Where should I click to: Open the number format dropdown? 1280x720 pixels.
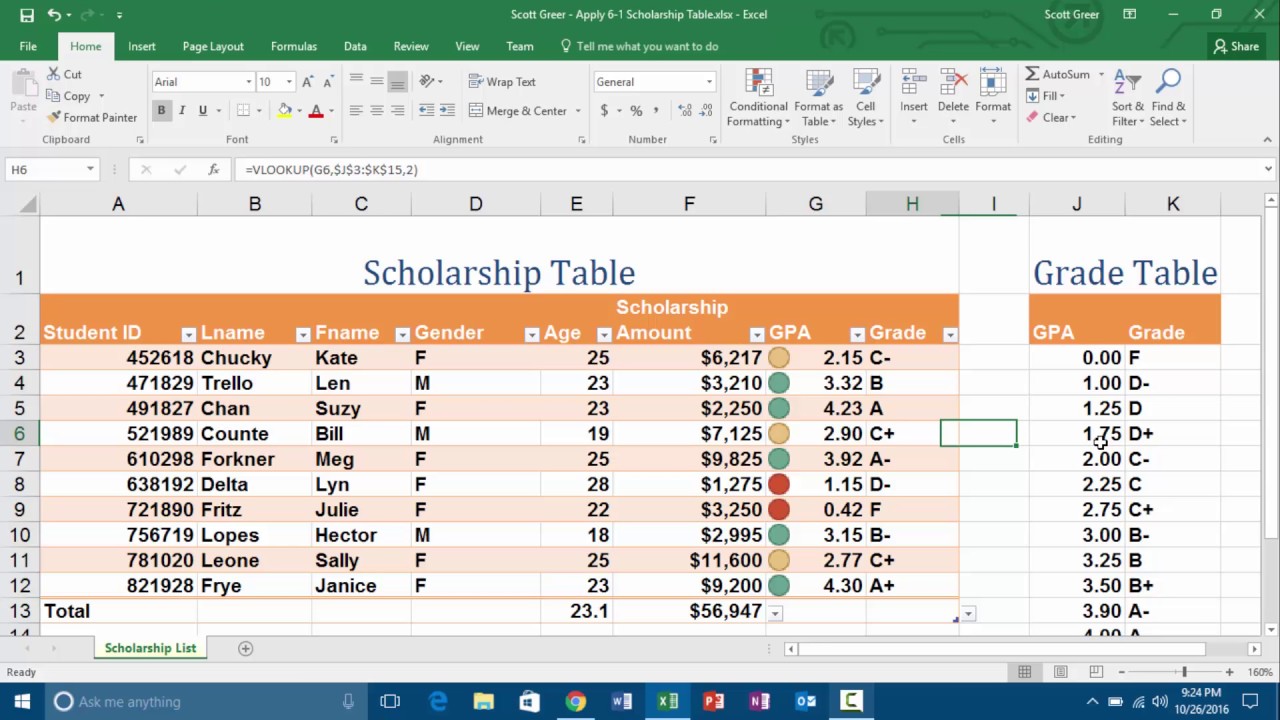(709, 82)
